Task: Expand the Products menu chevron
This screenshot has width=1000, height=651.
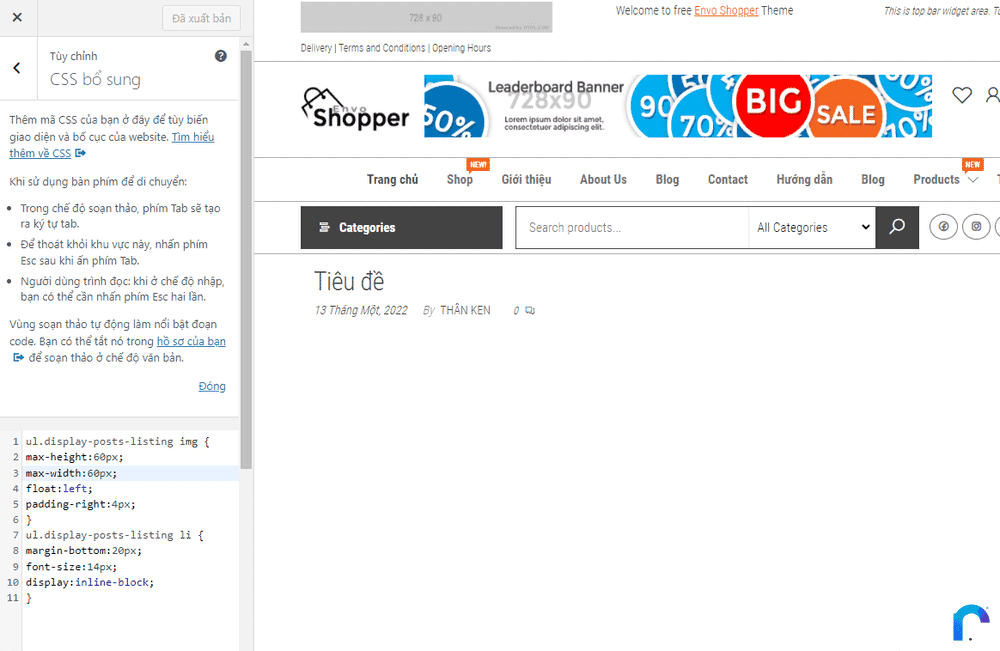Action: coord(972,180)
